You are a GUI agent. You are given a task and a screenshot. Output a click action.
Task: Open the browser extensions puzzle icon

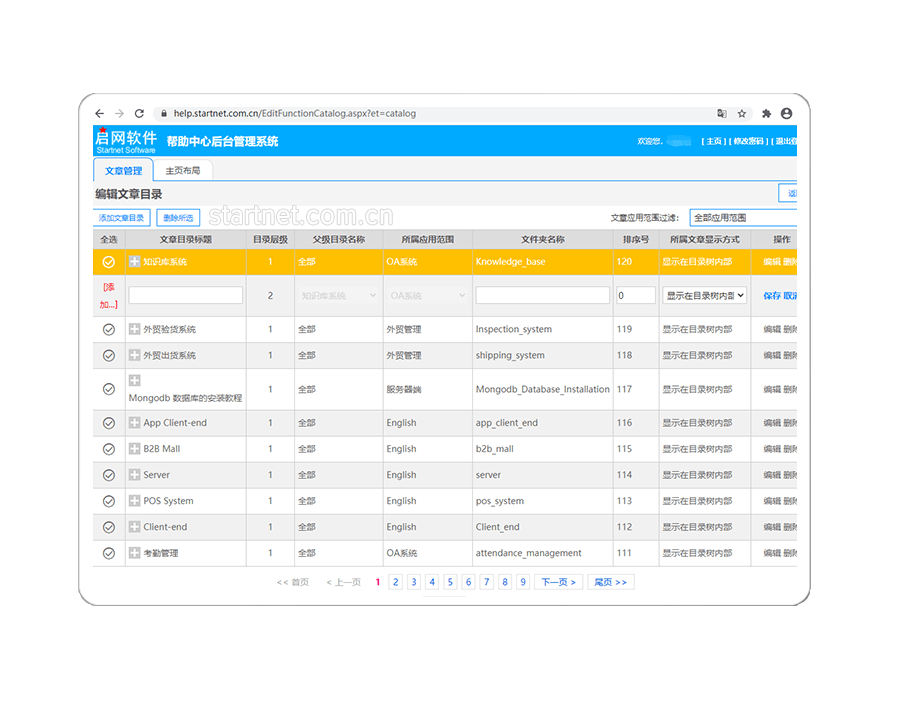pos(766,114)
